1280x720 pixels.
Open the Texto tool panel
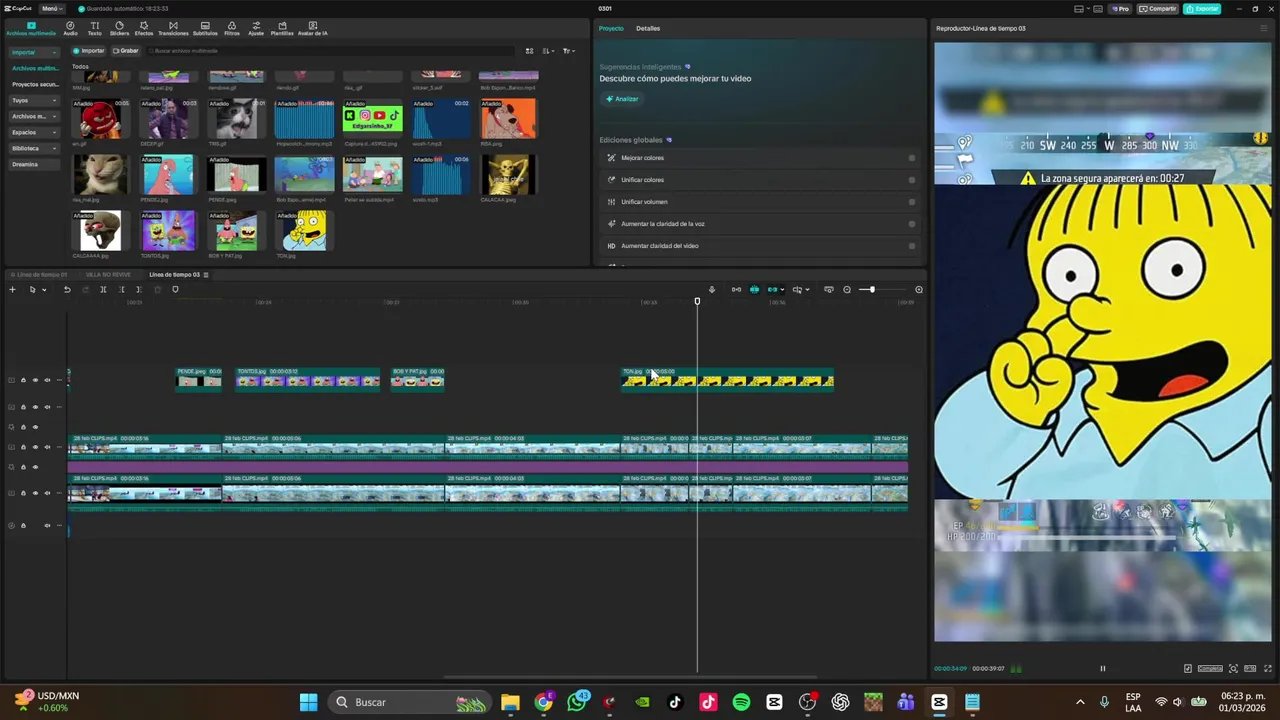94,28
